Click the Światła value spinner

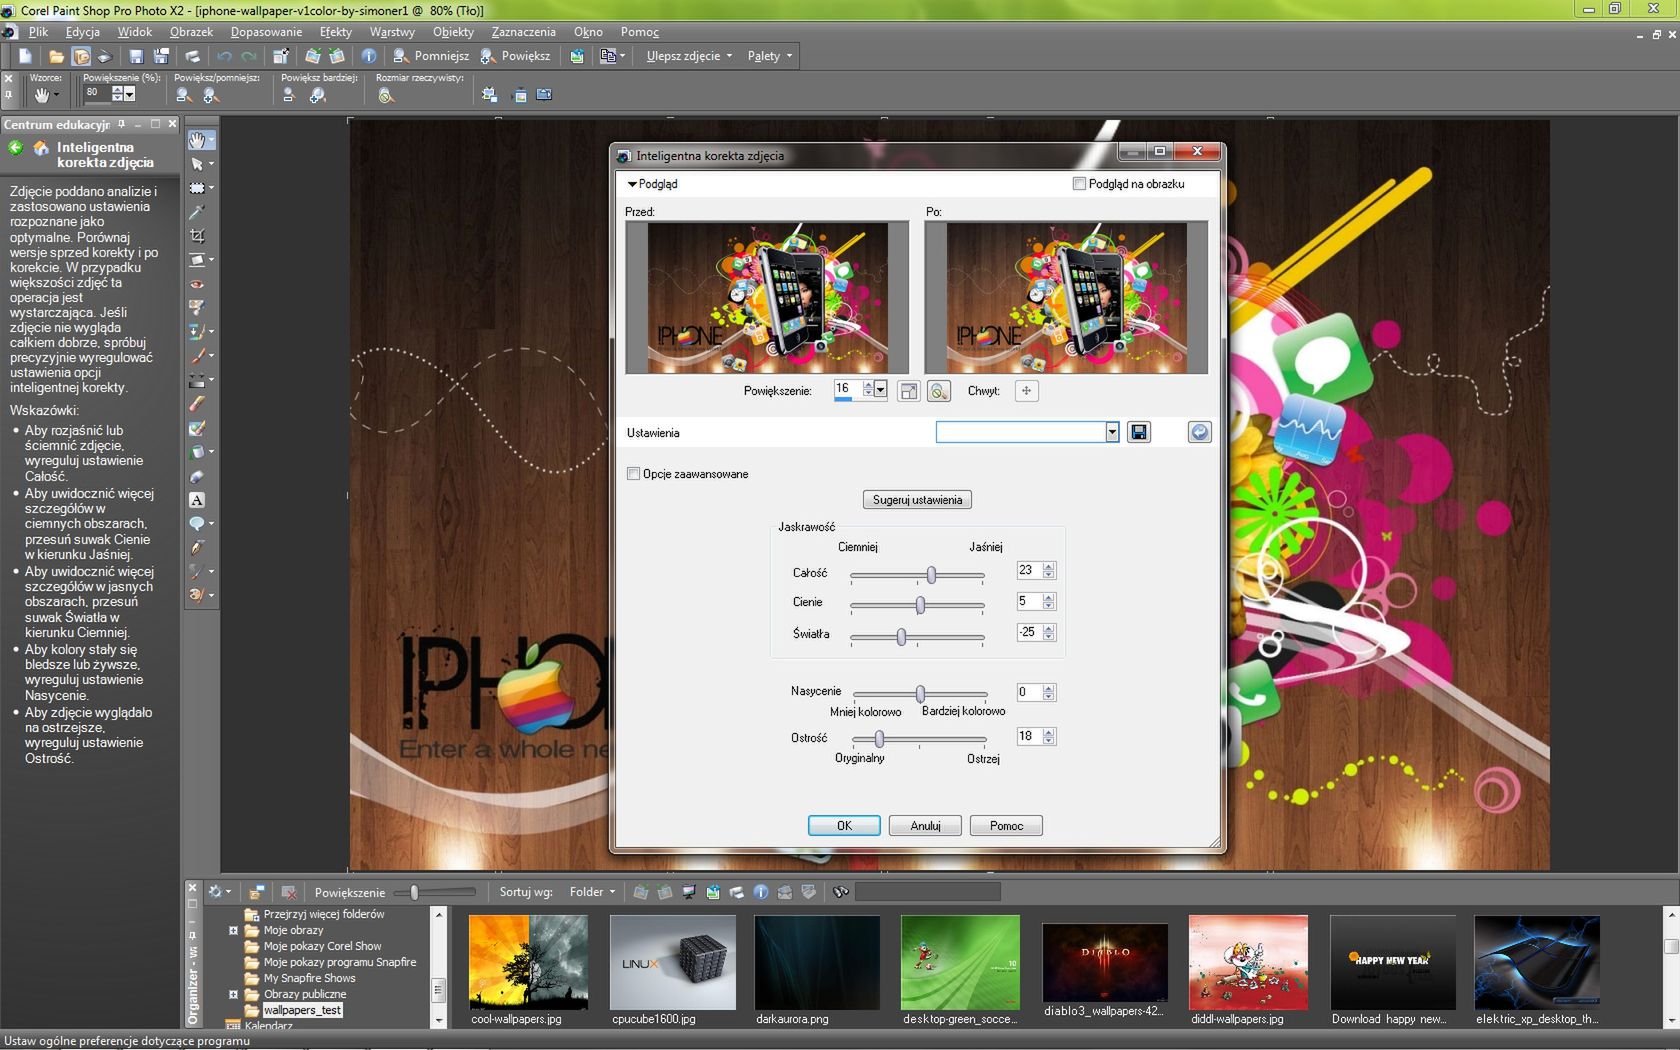coord(1048,633)
